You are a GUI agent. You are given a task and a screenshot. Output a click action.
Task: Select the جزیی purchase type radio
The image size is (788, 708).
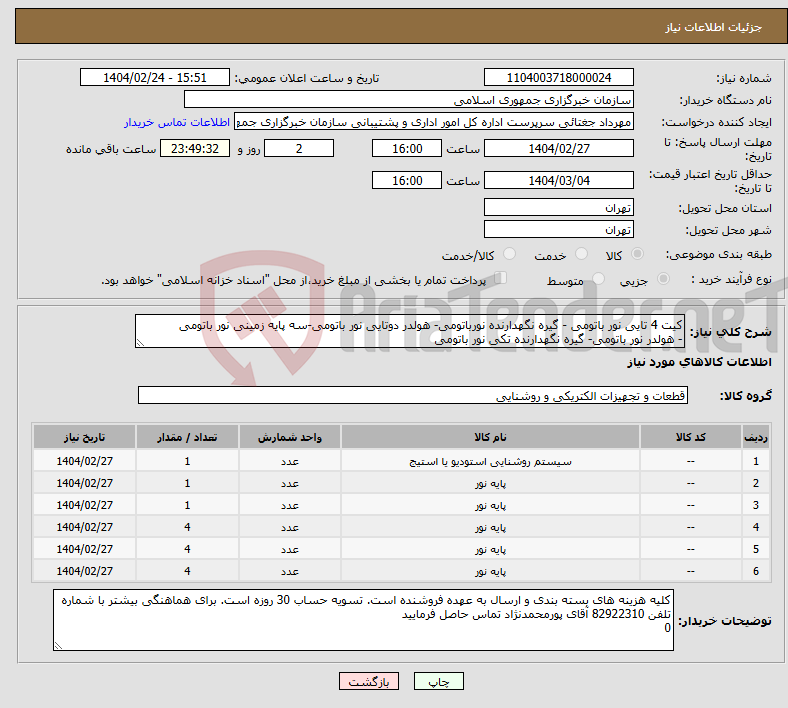click(663, 278)
